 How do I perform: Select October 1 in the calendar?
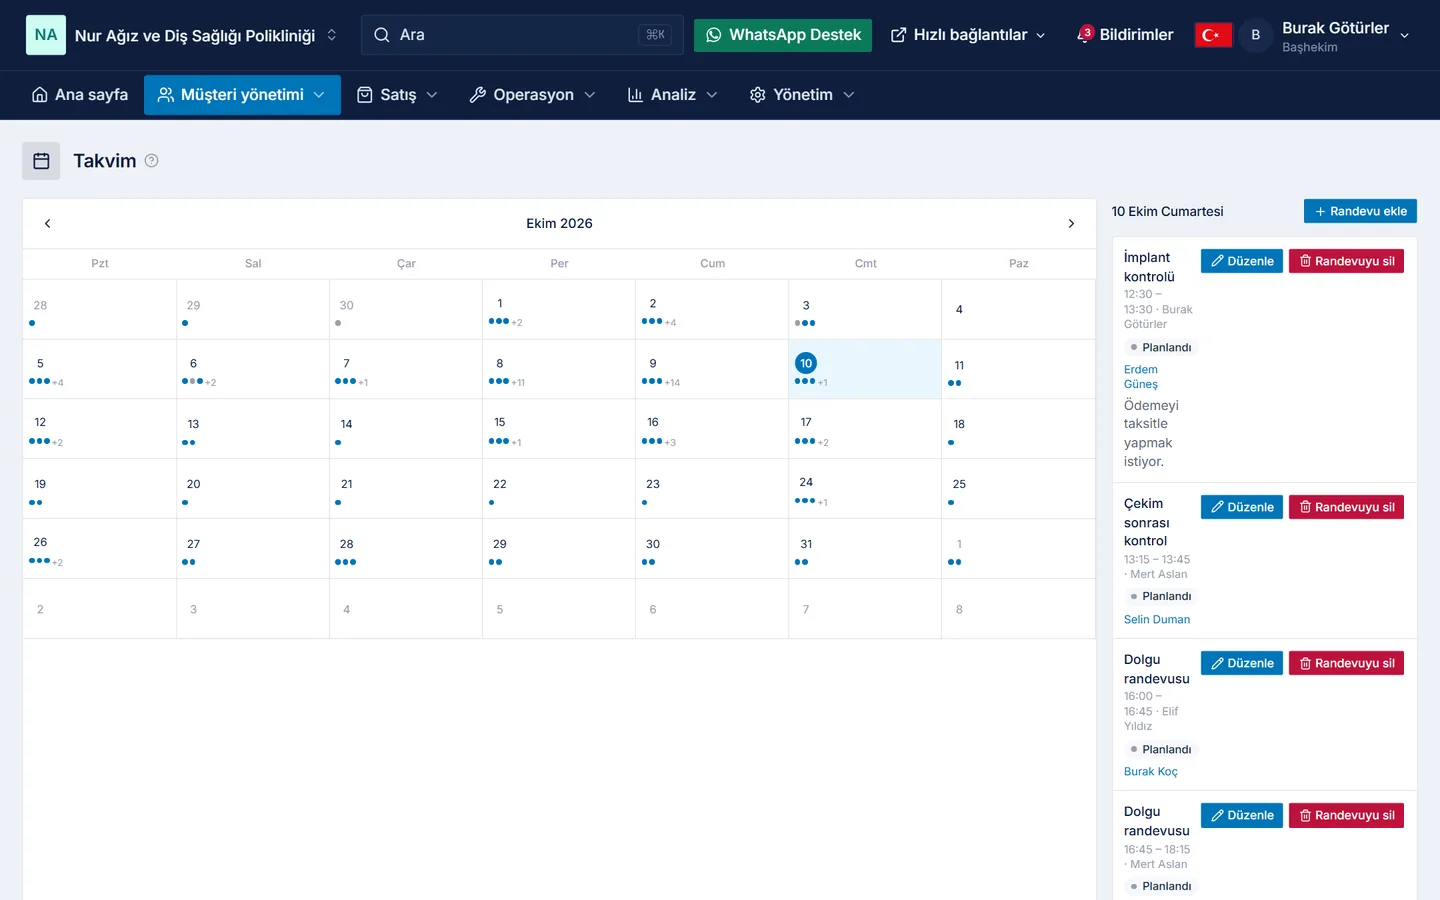pos(559,310)
